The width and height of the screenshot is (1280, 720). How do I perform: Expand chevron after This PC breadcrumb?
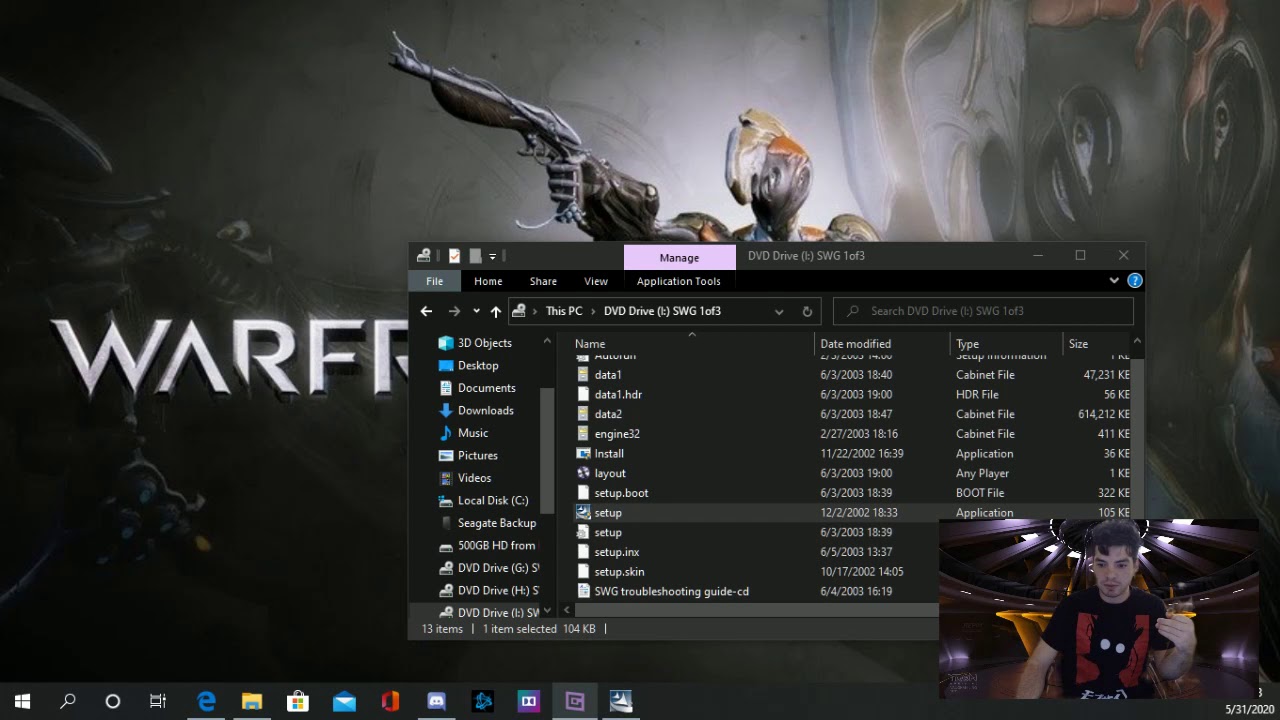point(593,311)
